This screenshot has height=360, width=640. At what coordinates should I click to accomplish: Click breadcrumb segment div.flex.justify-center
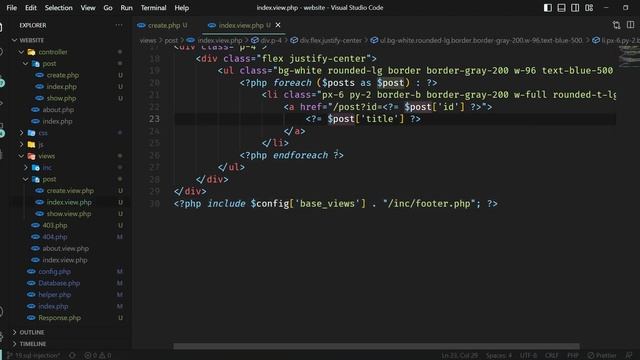331,40
